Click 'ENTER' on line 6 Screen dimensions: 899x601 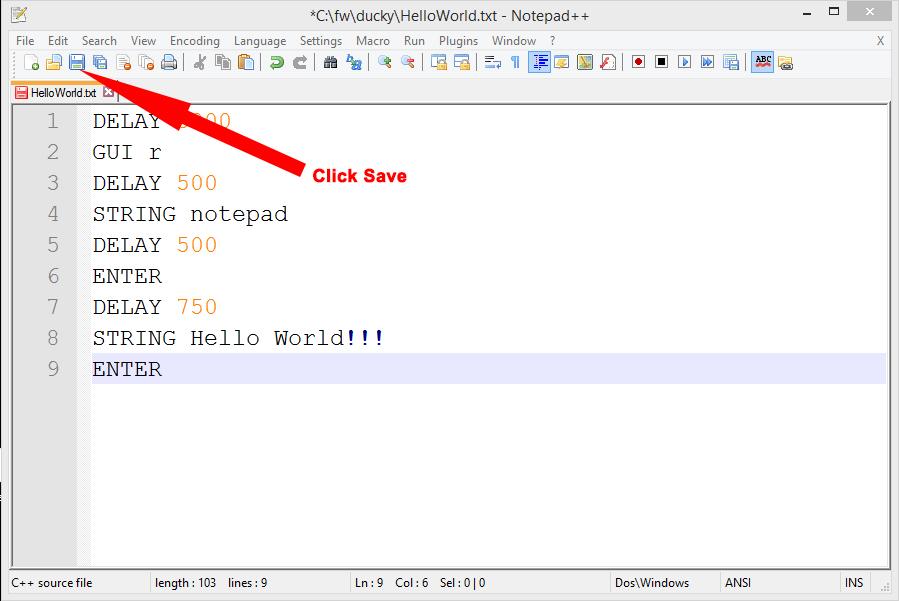pyautogui.click(x=127, y=276)
